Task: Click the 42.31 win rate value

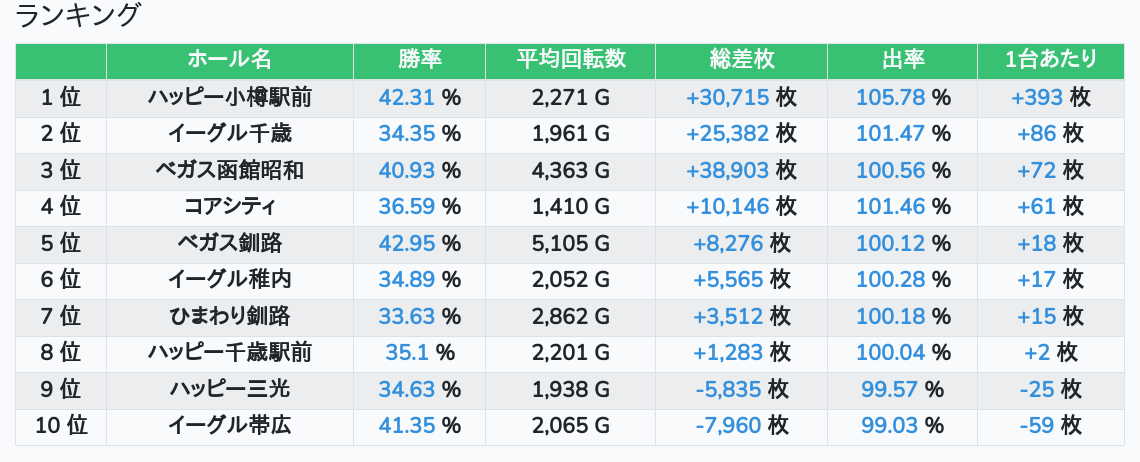Action: coord(407,97)
